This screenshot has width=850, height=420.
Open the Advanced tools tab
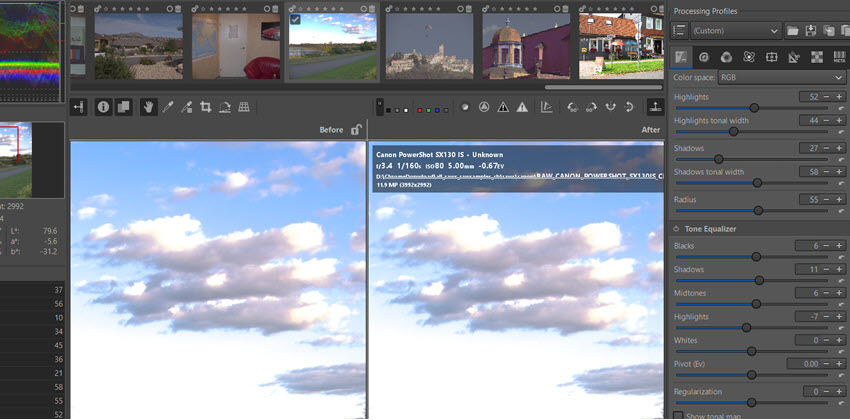(x=749, y=57)
